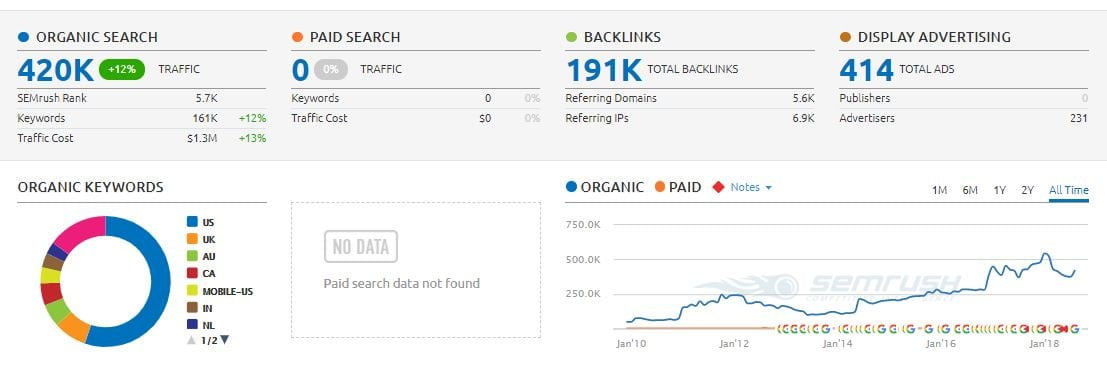Open the BACKLINKS report heading
The width and height of the screenshot is (1107, 380).
(x=622, y=37)
